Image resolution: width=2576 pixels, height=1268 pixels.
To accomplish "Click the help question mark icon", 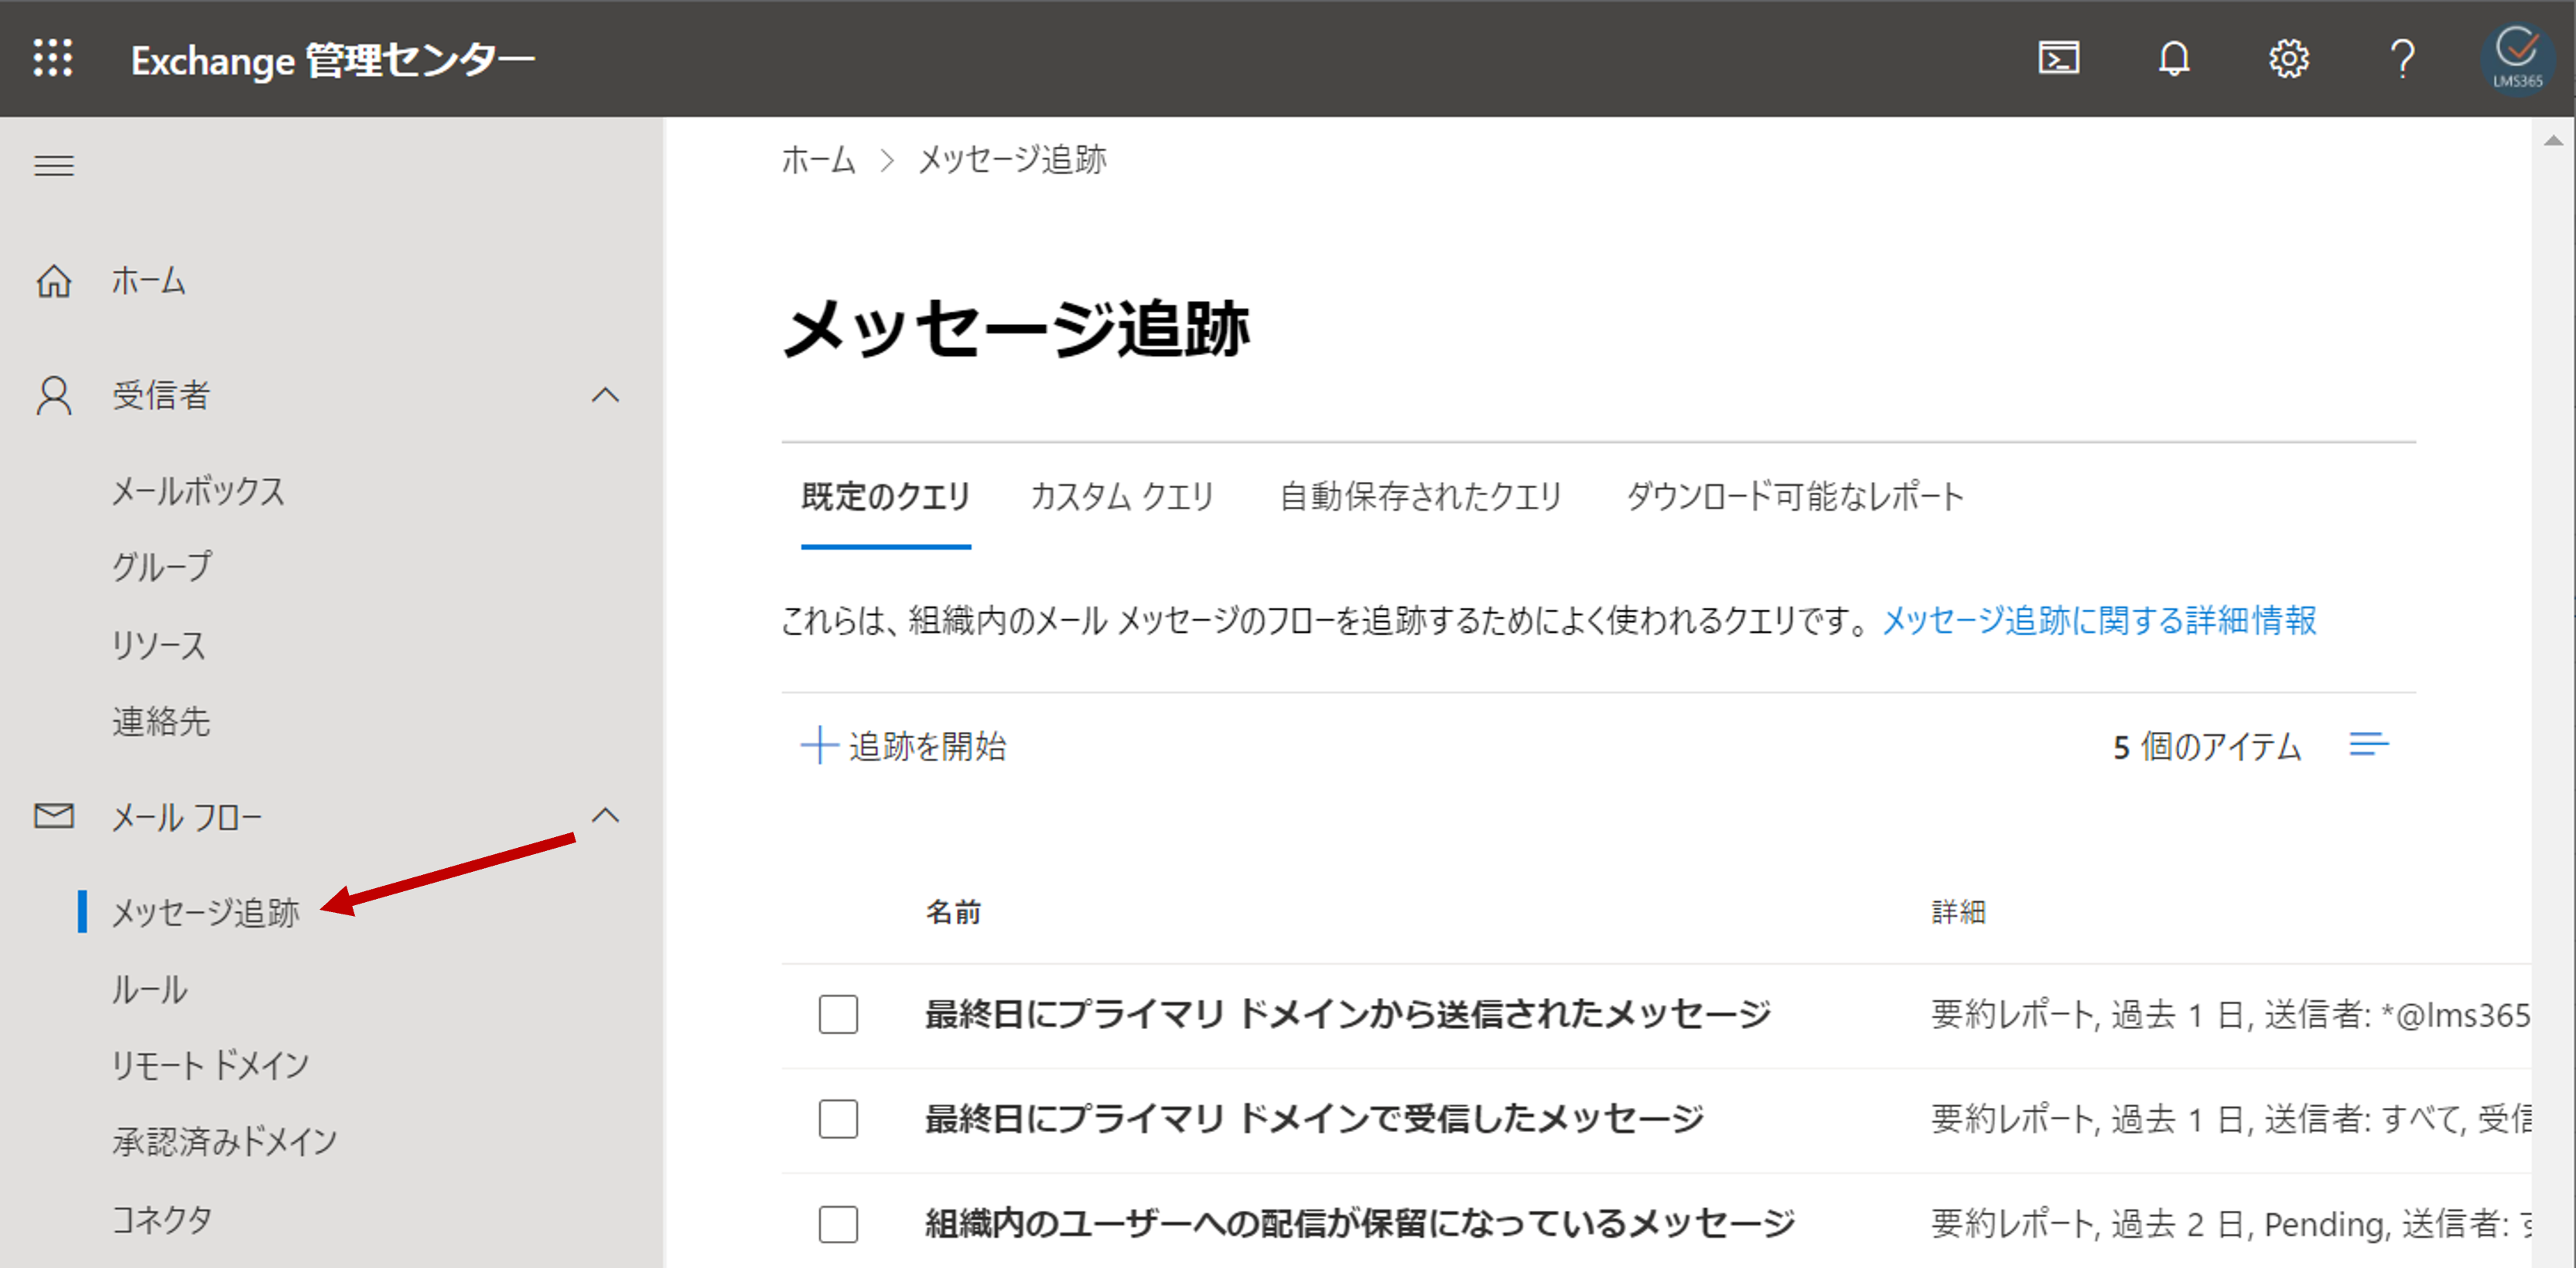I will point(2402,58).
